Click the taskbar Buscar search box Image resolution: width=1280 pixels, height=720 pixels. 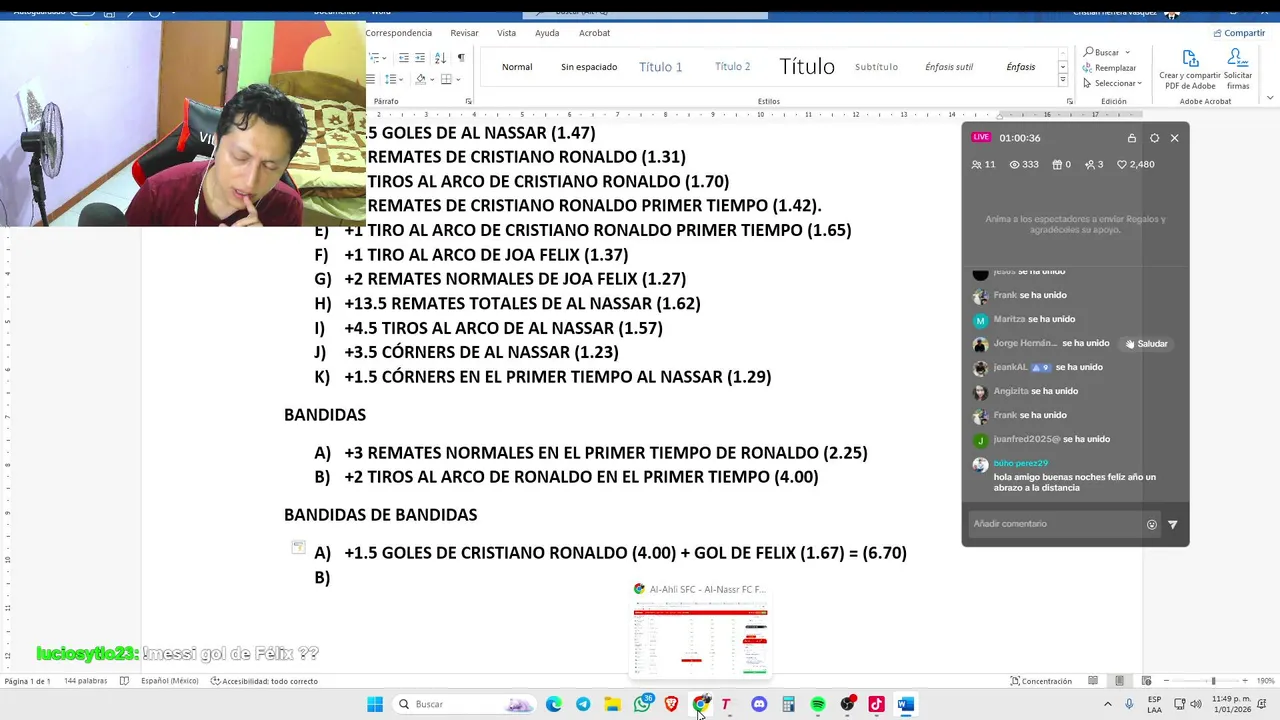(x=465, y=704)
